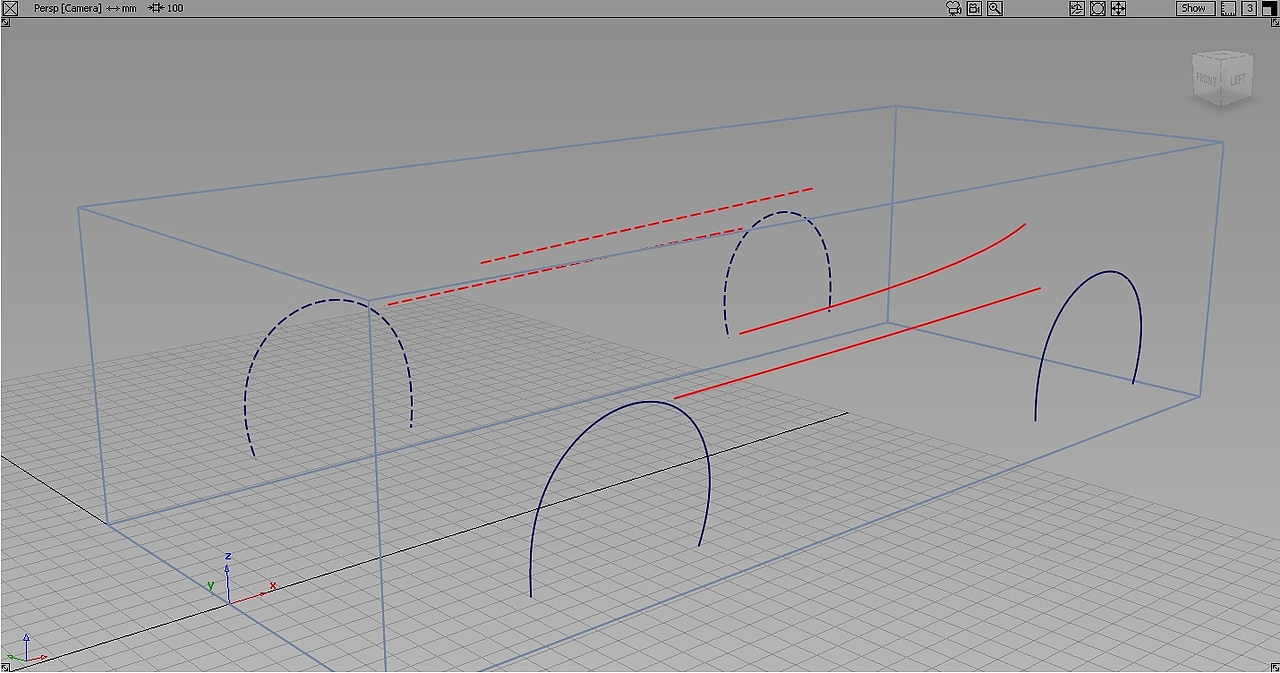Click the top-left corner resize handle

click(5, 22)
